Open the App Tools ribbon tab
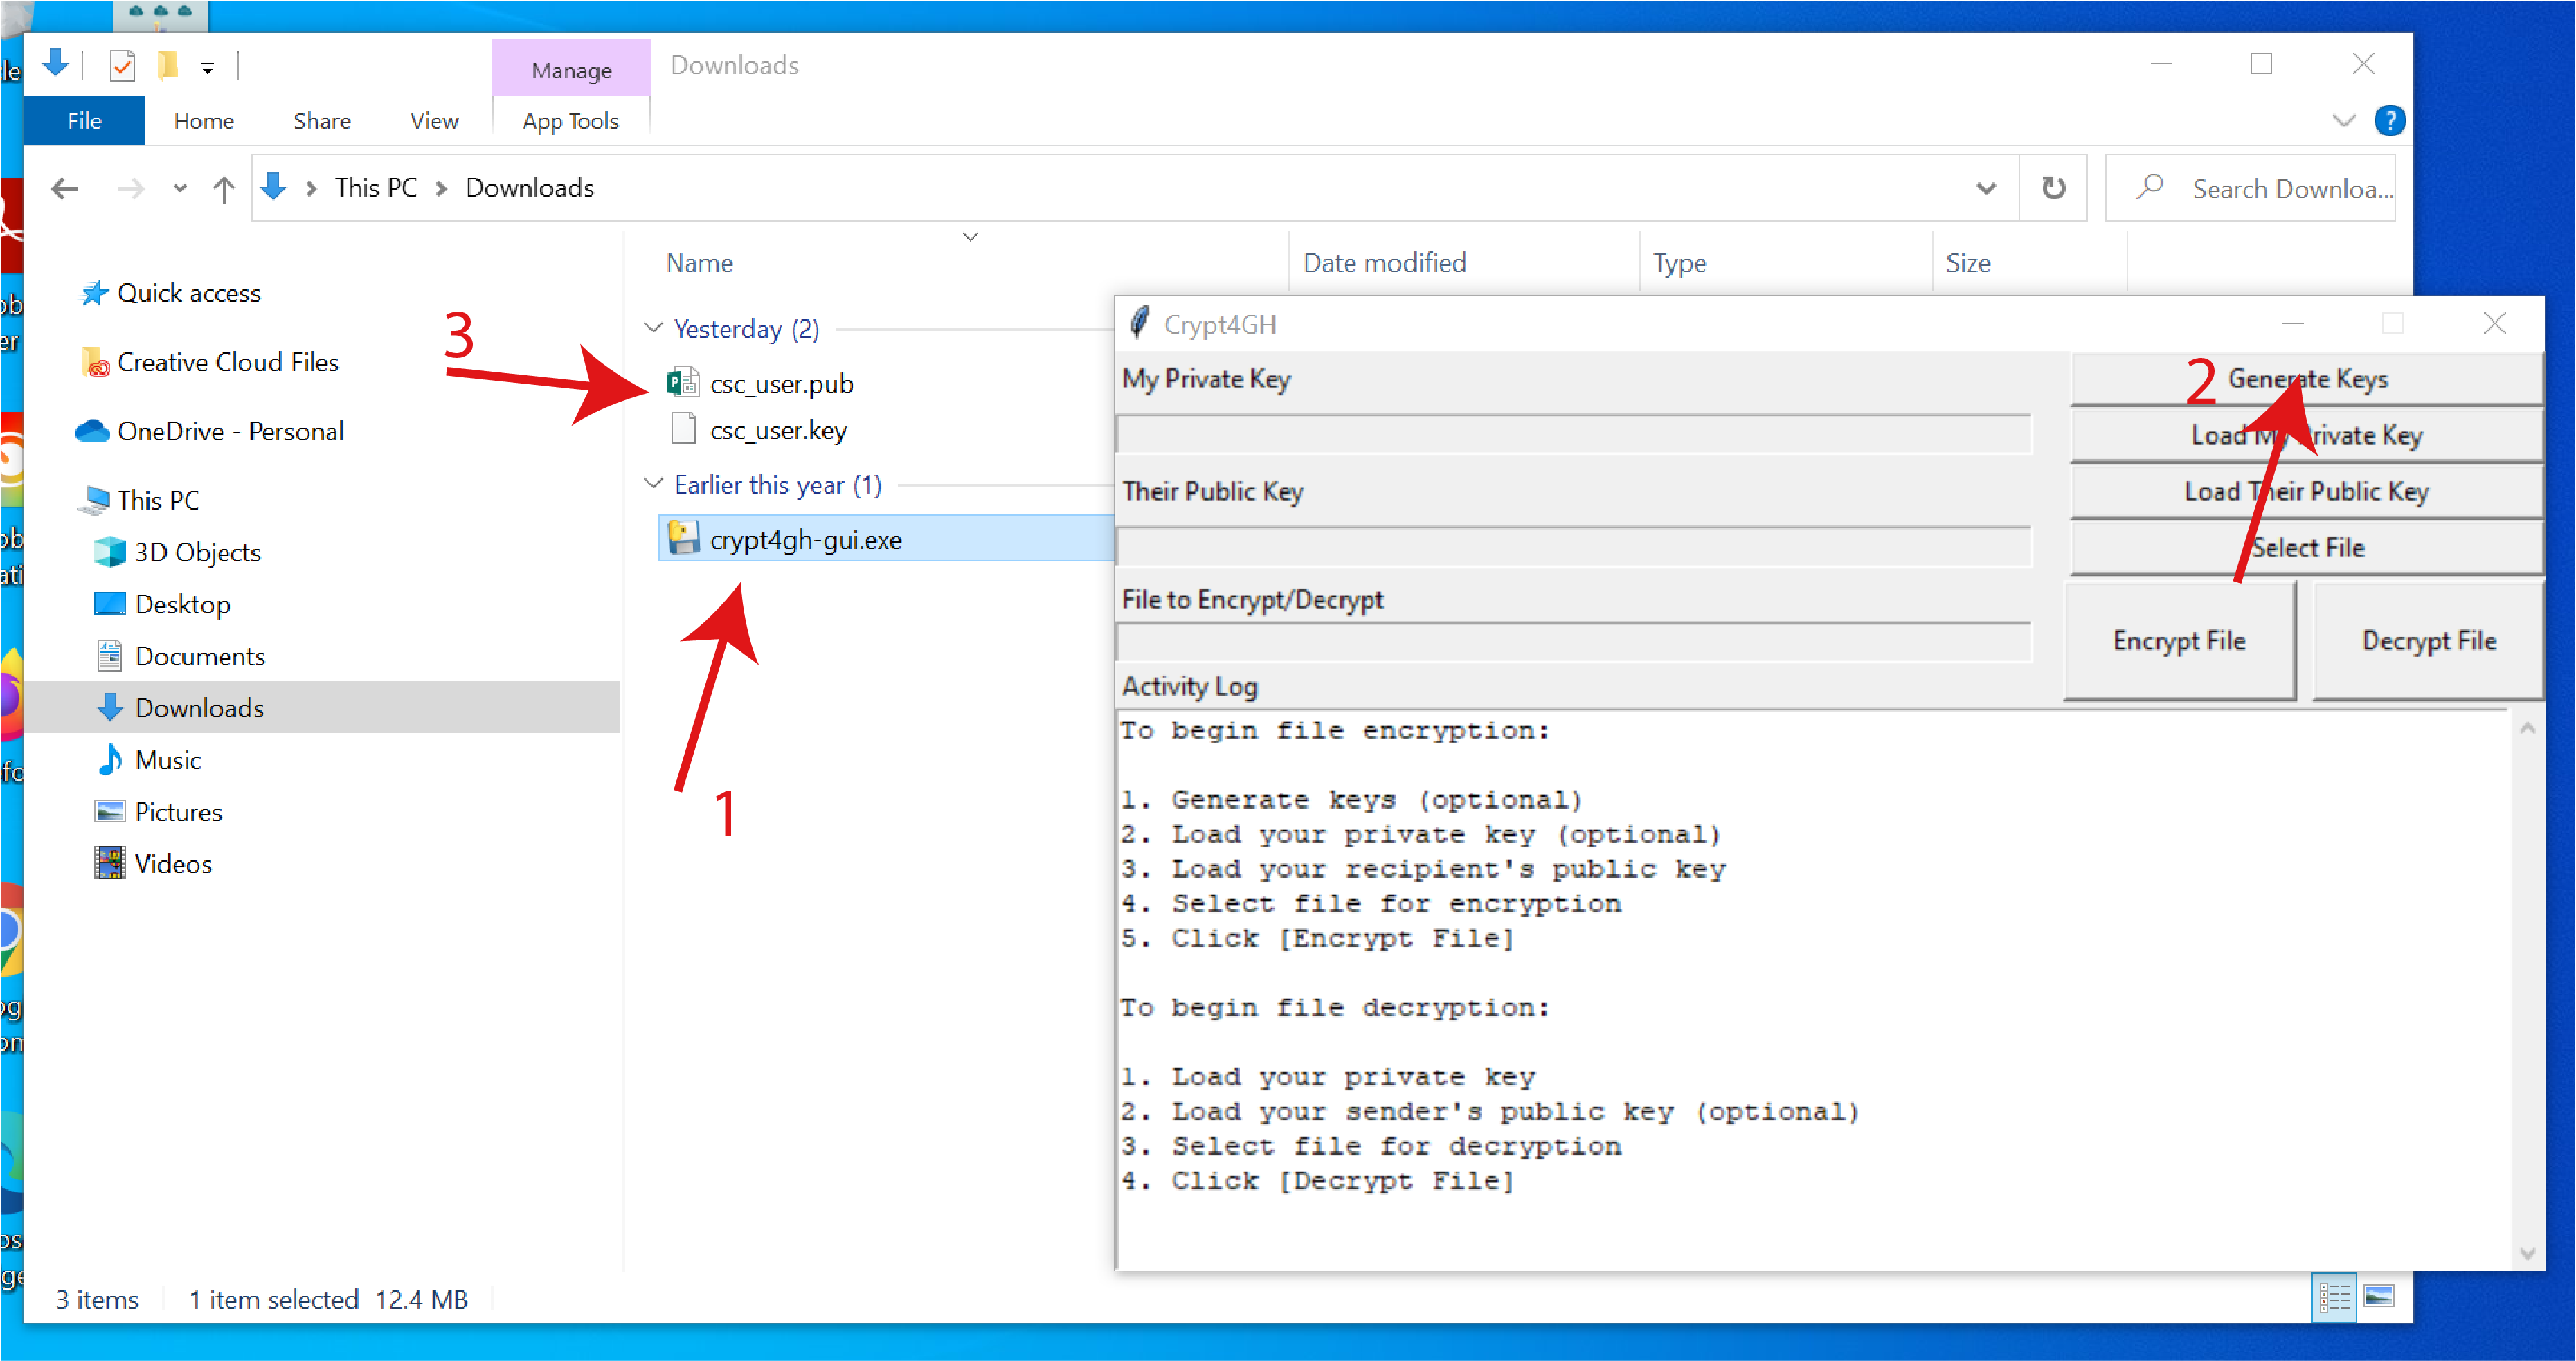This screenshot has width=2576, height=1361. (x=571, y=121)
